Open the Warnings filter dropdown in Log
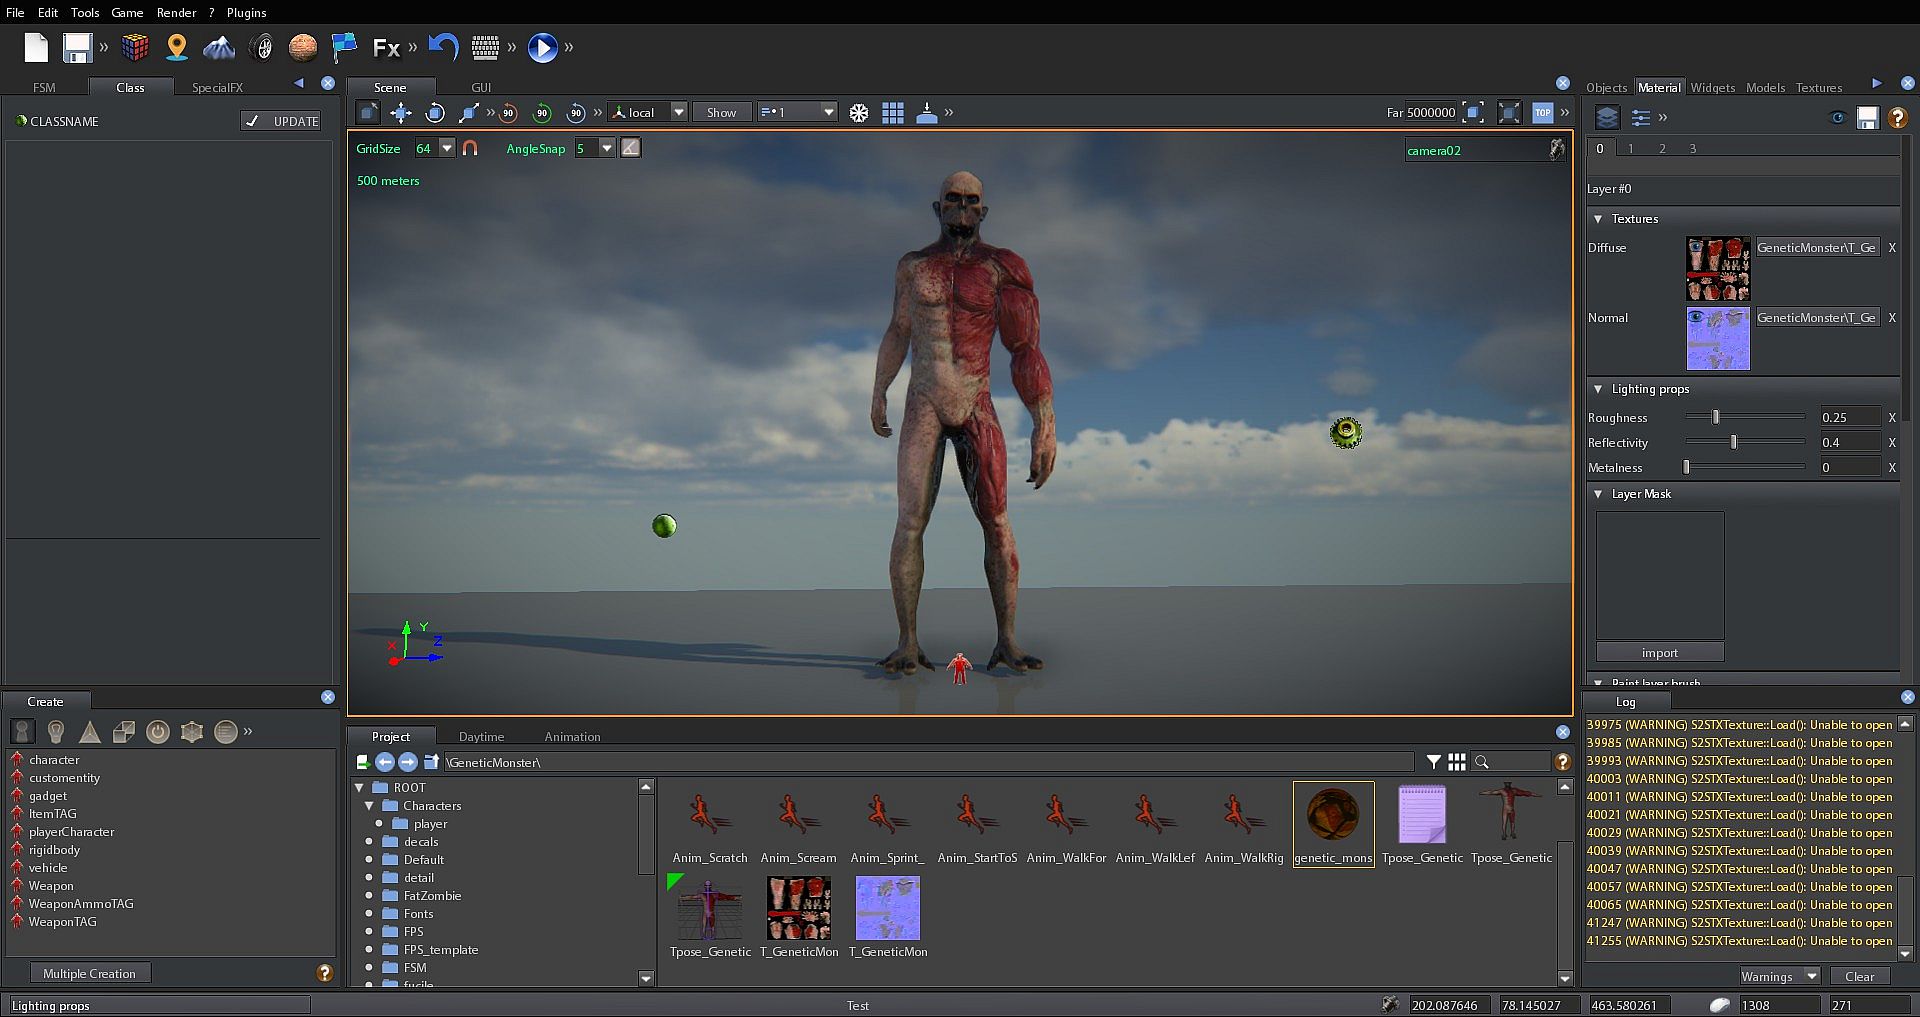Image resolution: width=1920 pixels, height=1017 pixels. click(x=1811, y=976)
